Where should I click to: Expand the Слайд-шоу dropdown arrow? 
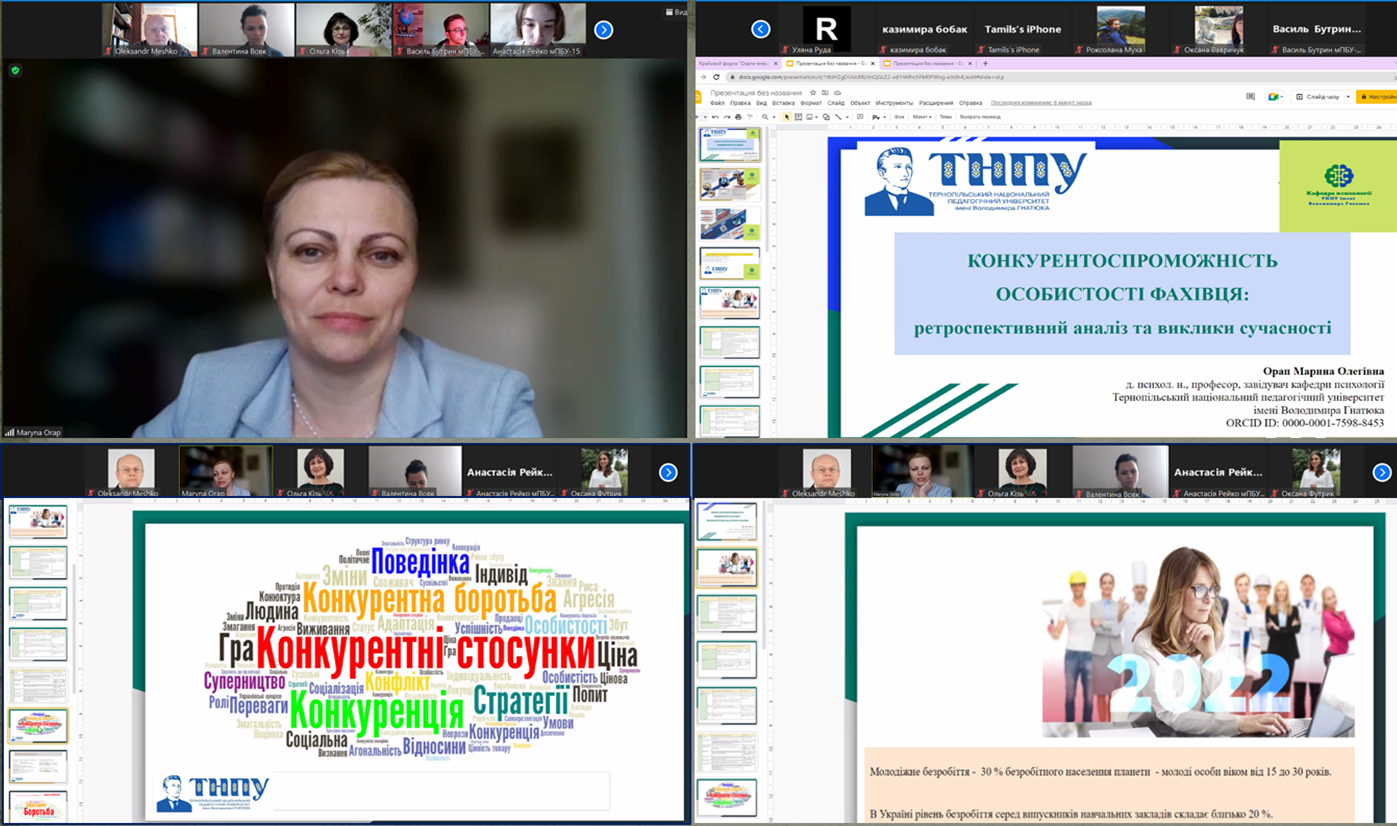(1347, 97)
